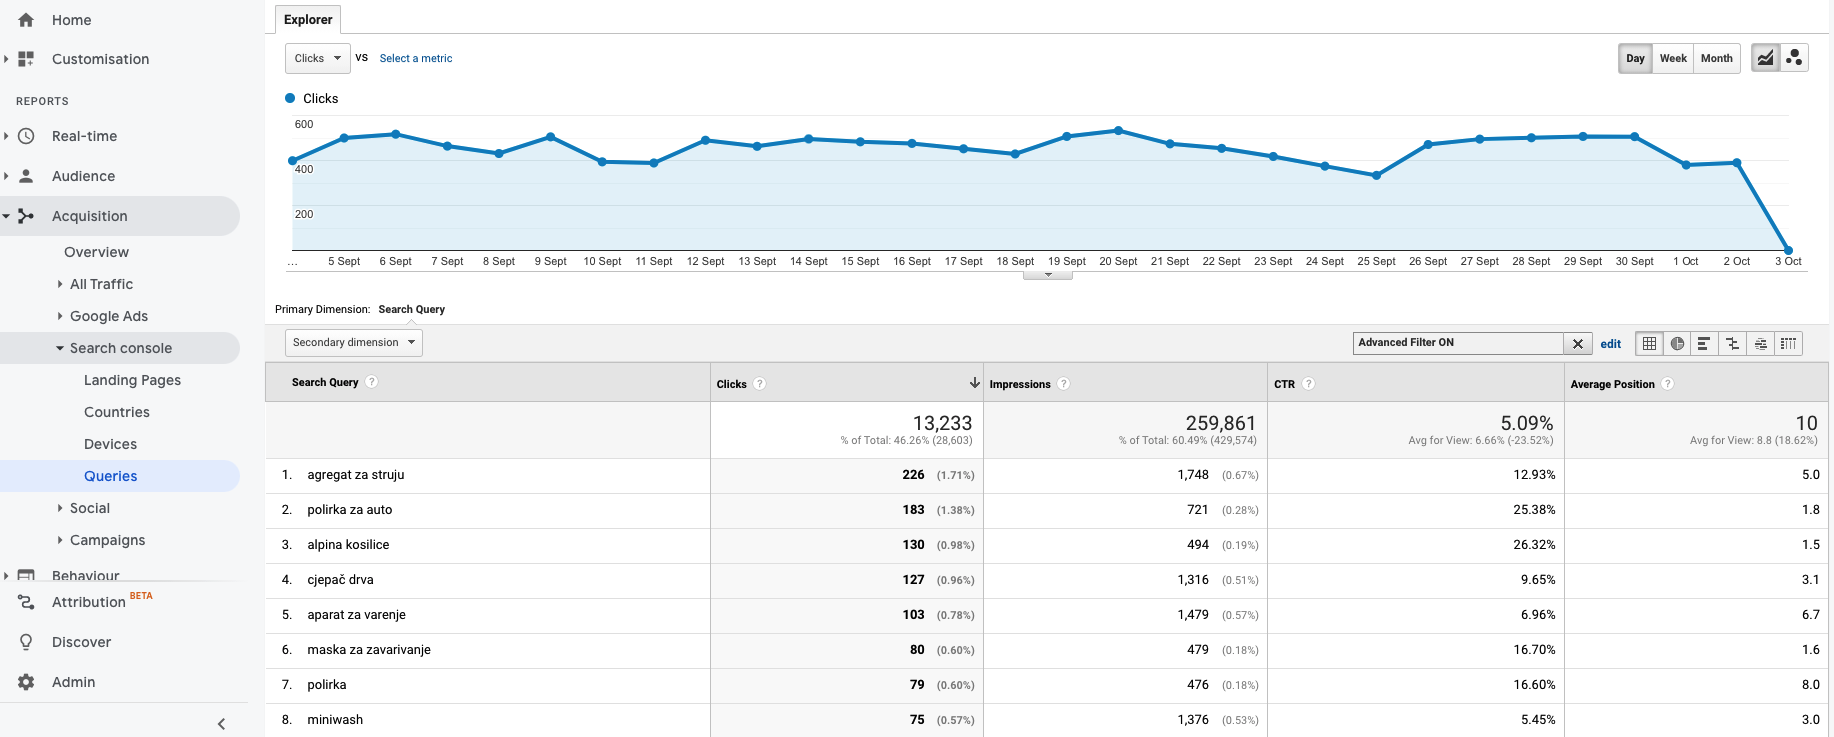This screenshot has width=1834, height=737.
Task: Select the 'alpina kosilice' query row
Action: tap(1047, 545)
